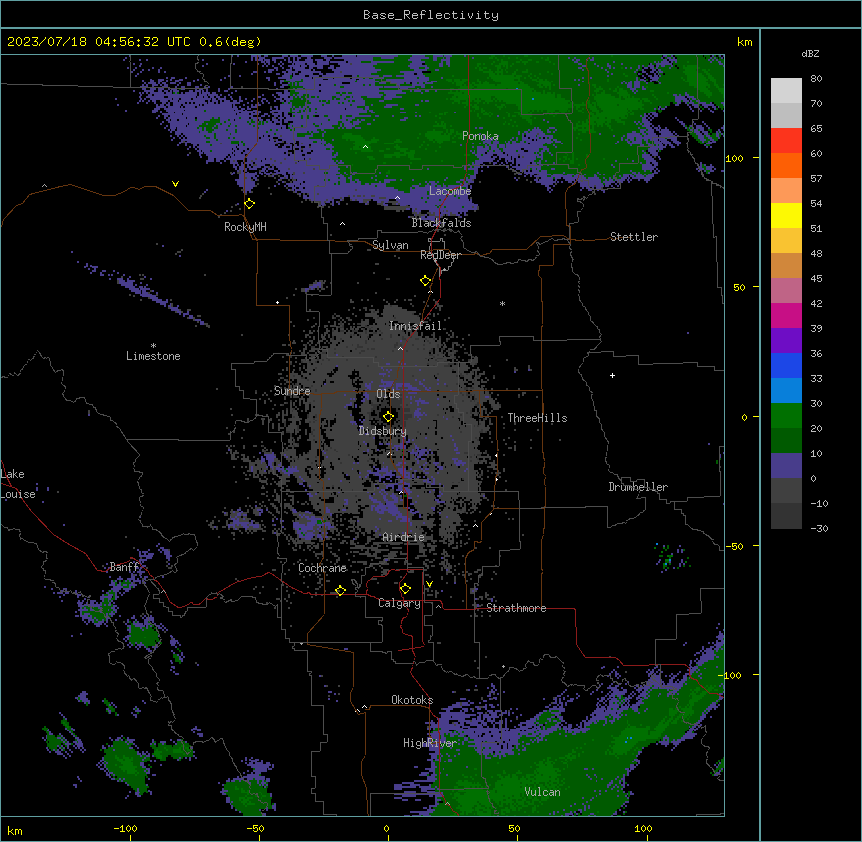Viewport: 862px width, 842px height.
Task: Click the yellow marker south of RedDeer
Action: pyautogui.click(x=426, y=281)
